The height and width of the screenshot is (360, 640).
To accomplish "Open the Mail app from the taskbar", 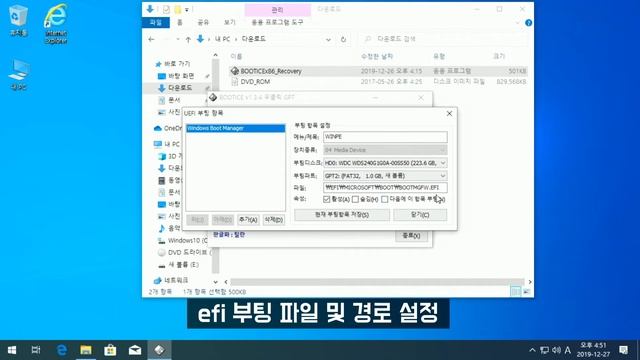I will click(135, 350).
